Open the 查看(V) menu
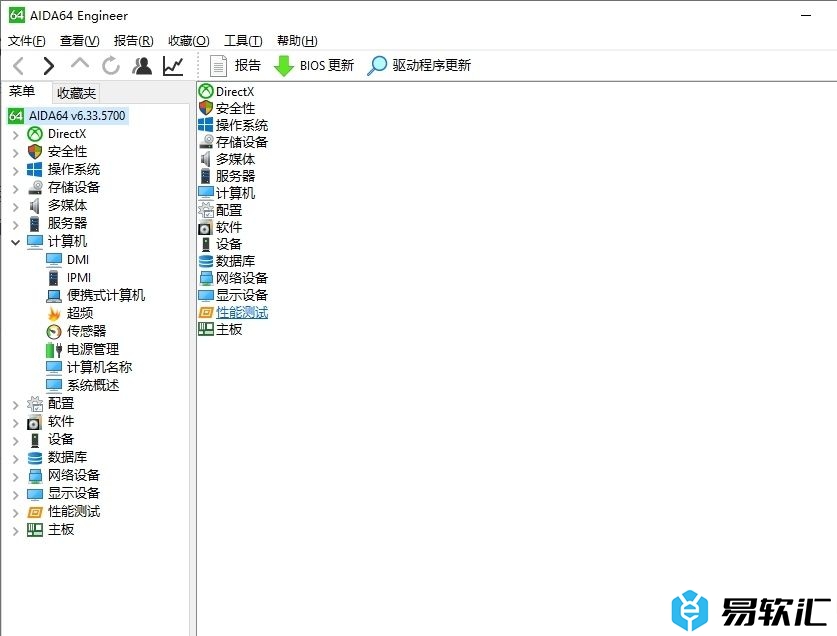 click(x=80, y=41)
